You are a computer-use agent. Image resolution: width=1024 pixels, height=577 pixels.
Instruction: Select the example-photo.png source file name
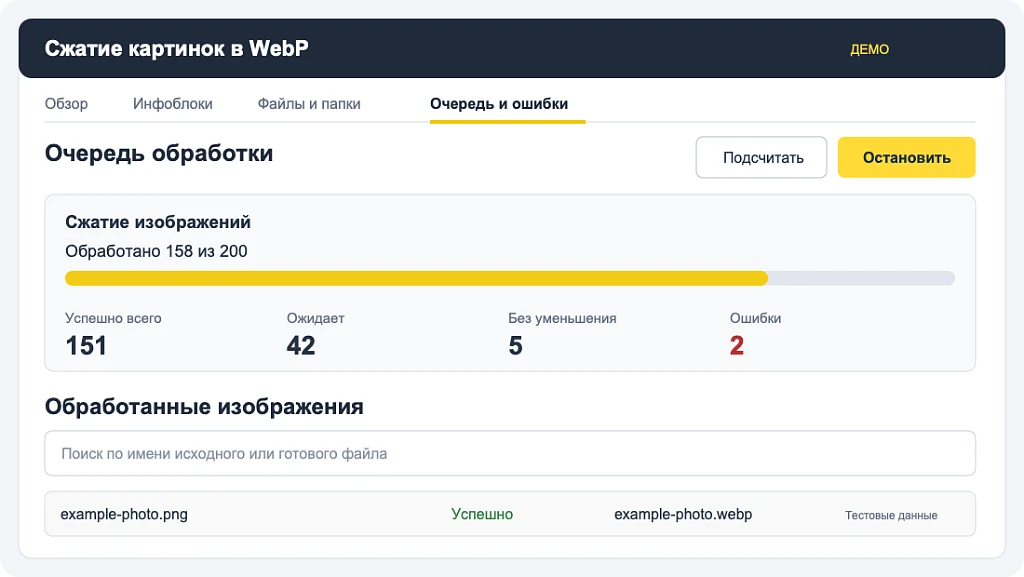[124, 514]
